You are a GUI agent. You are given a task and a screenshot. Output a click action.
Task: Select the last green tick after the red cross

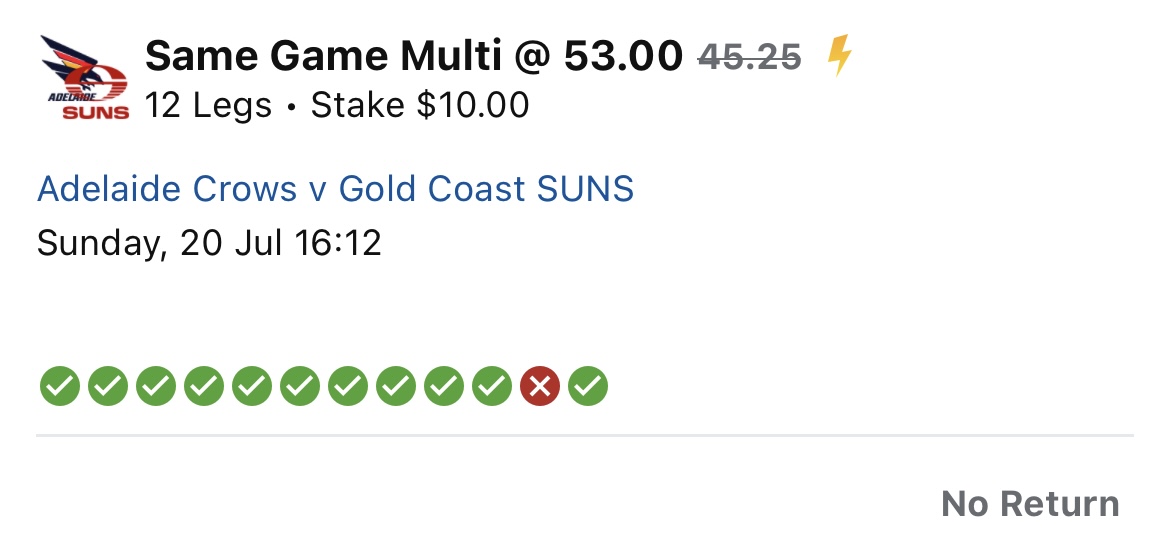(x=588, y=387)
